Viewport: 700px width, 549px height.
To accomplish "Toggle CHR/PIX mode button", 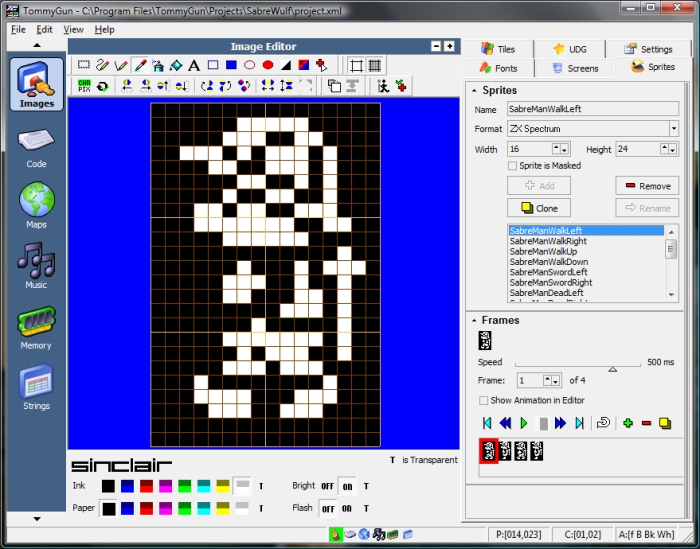I will tap(84, 86).
